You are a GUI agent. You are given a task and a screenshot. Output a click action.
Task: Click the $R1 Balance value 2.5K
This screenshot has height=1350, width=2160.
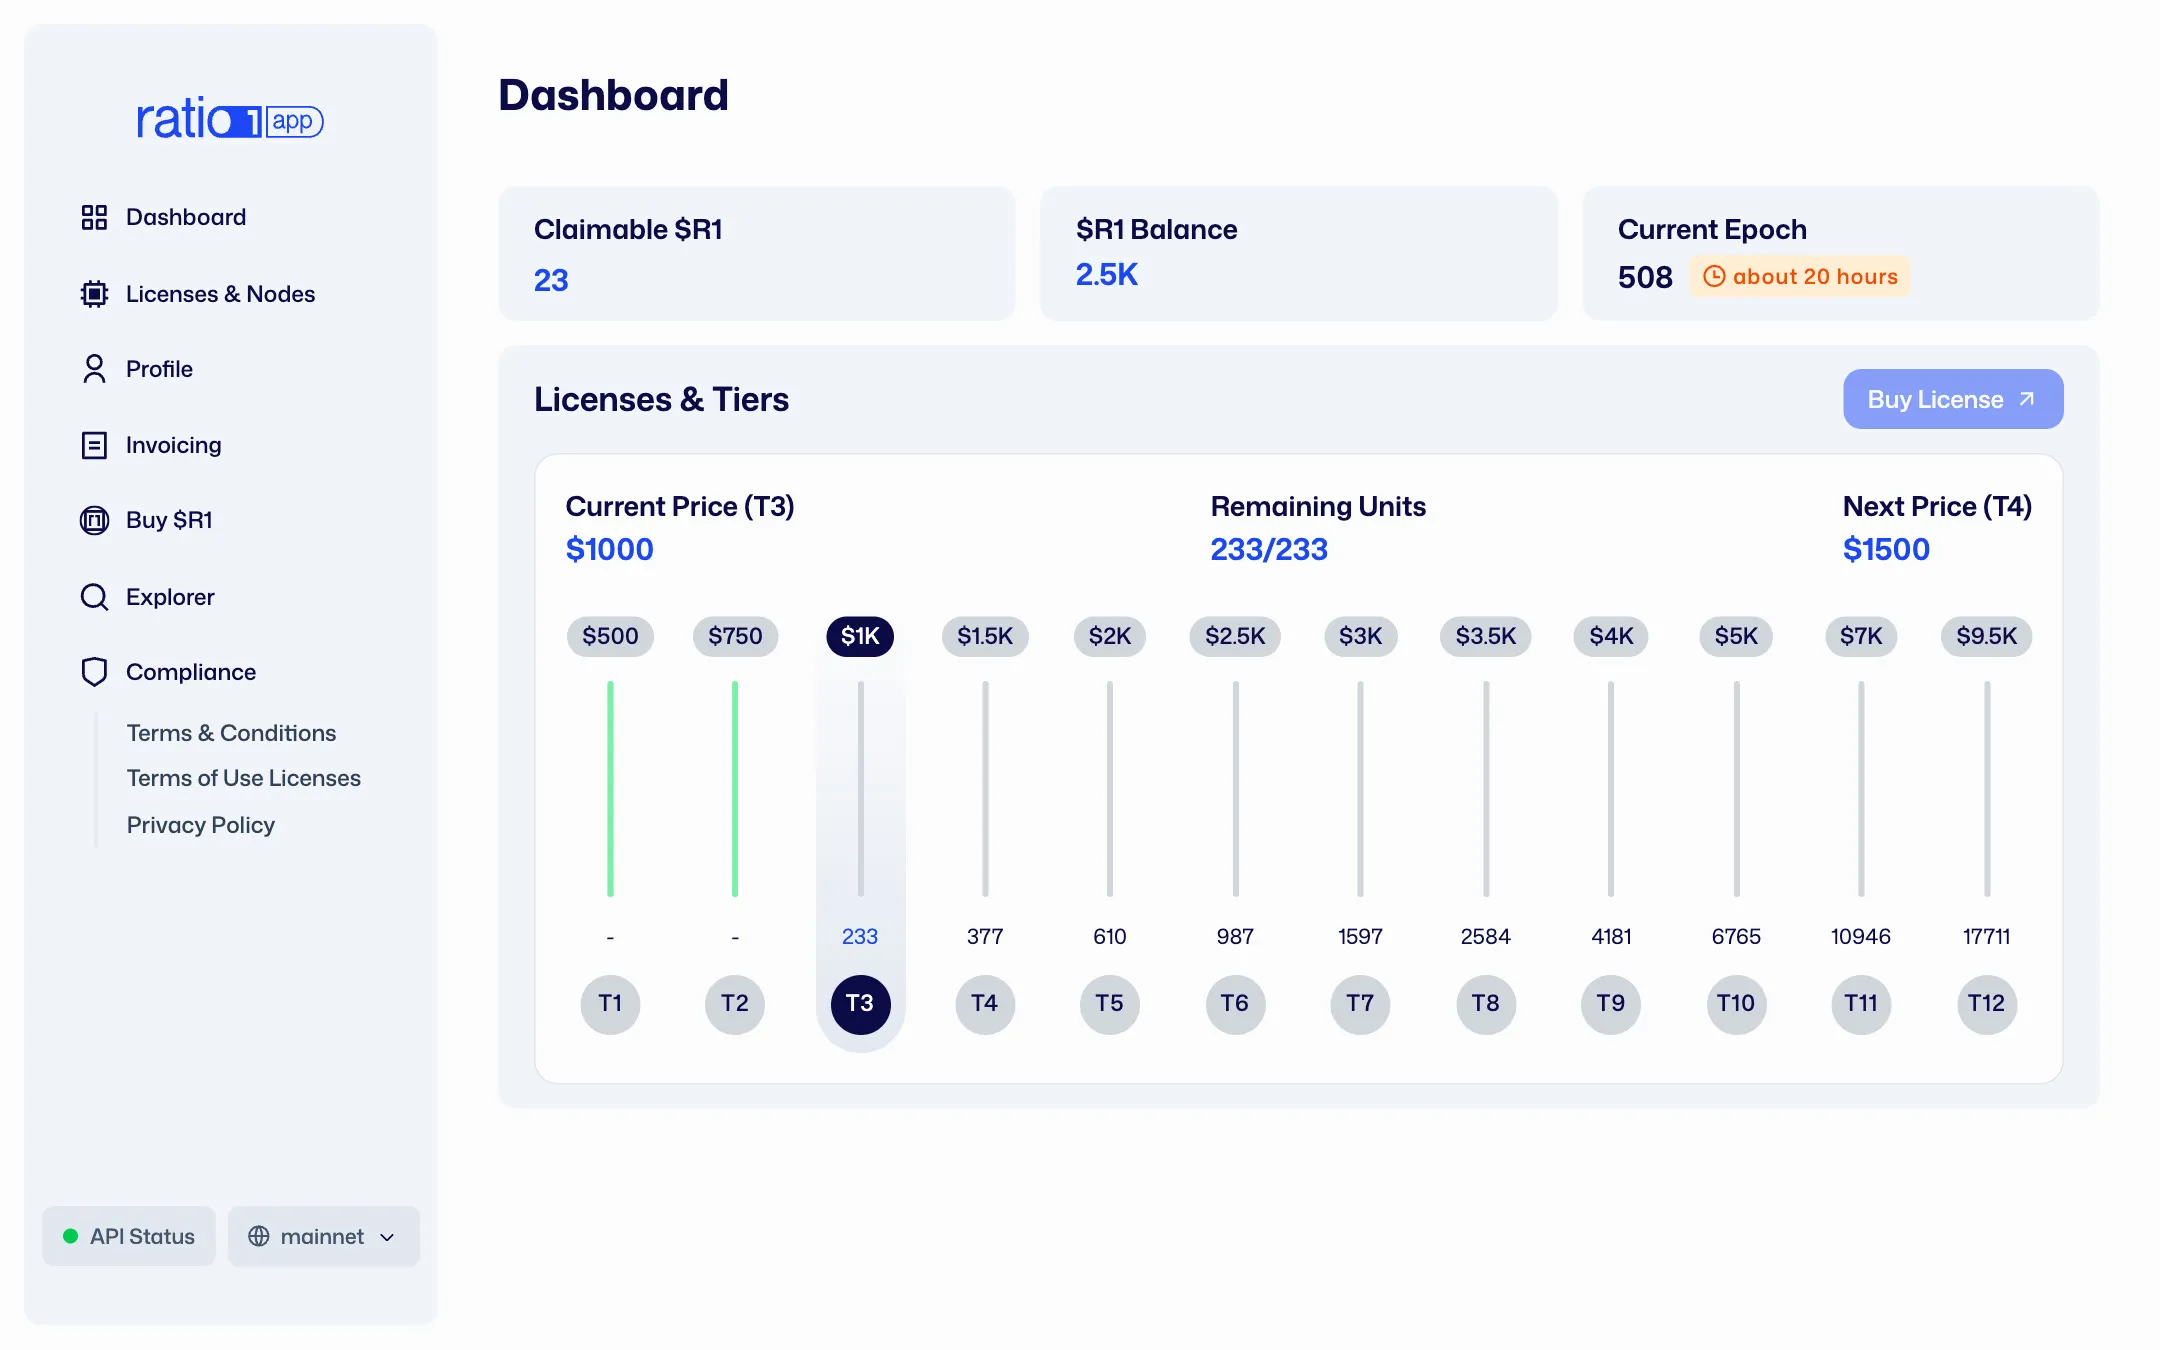[x=1107, y=274]
